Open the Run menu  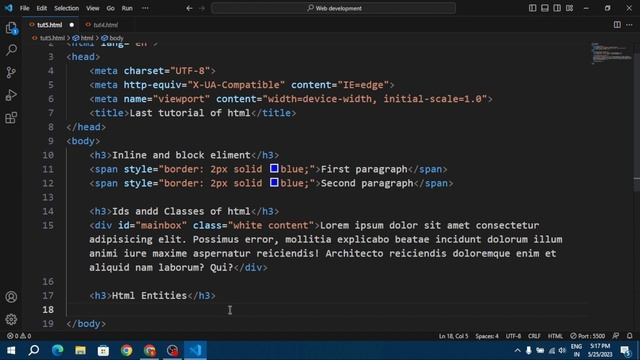127,8
